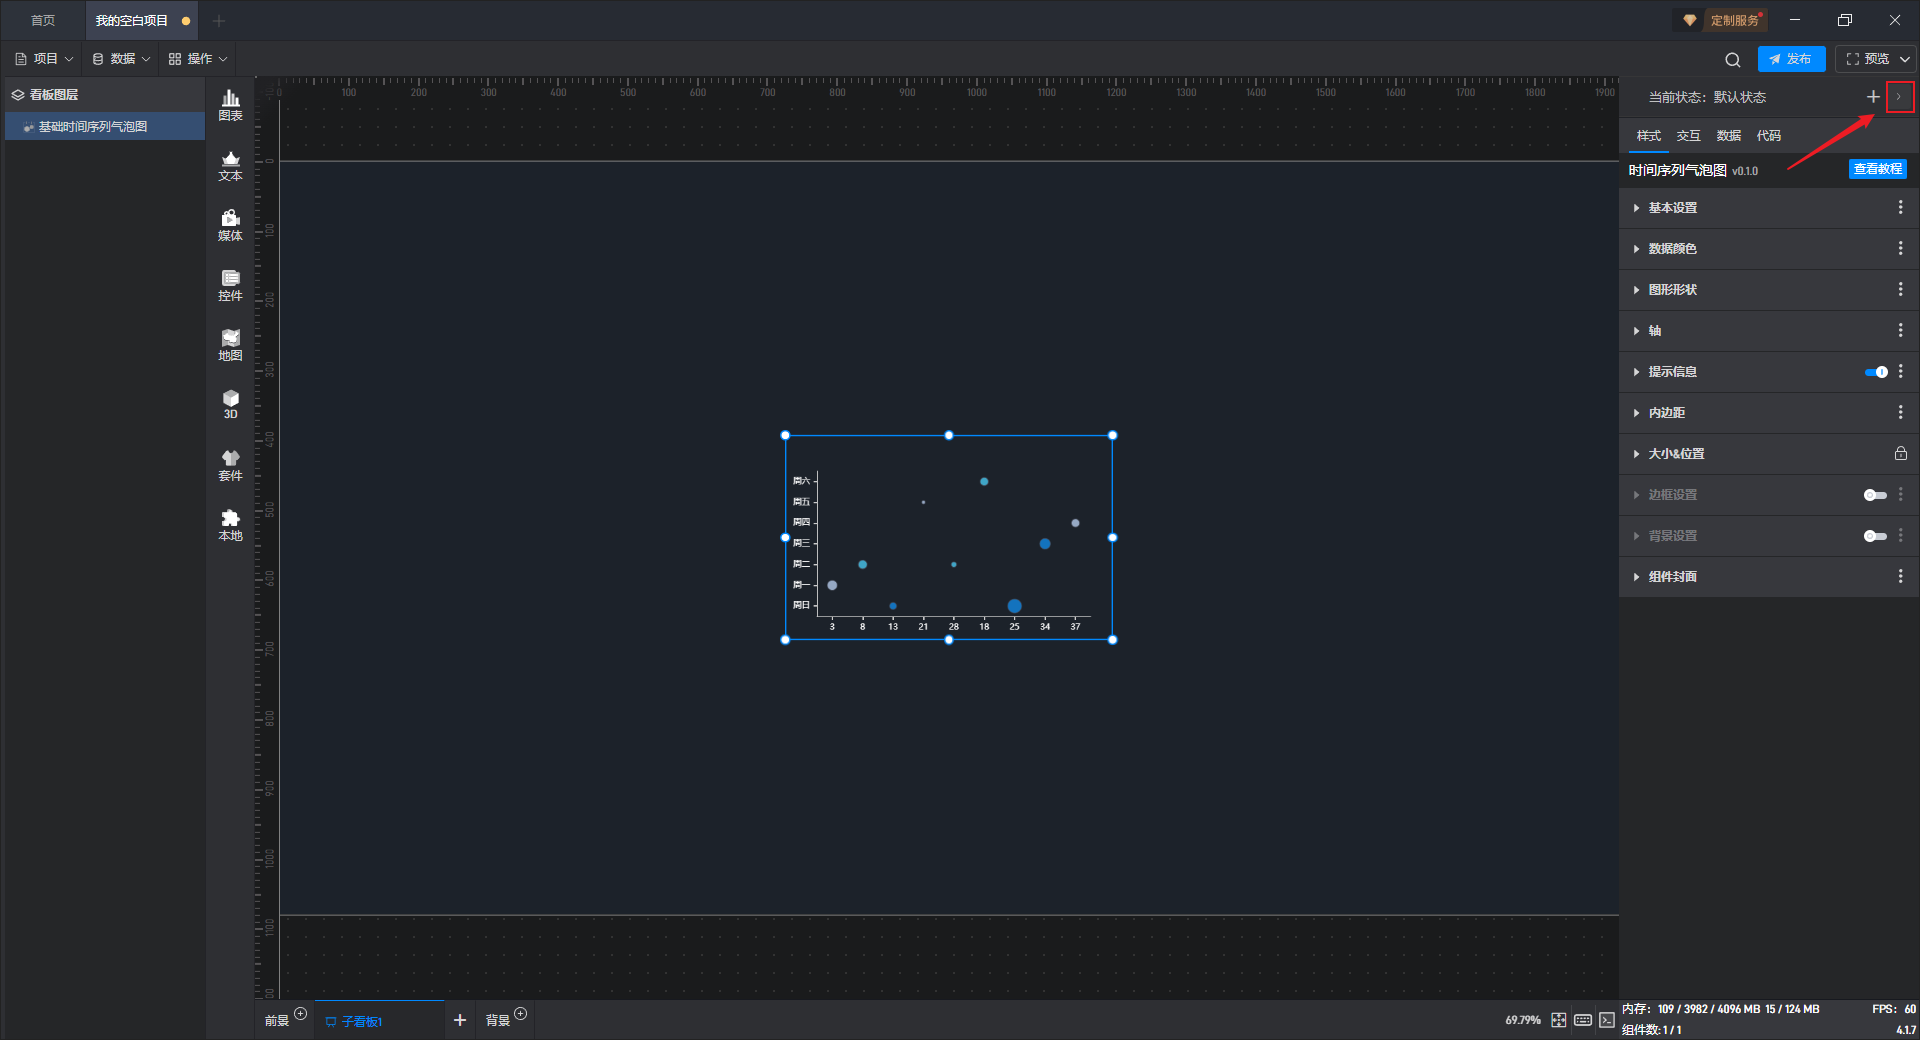Click the 发布 publish button
The width and height of the screenshot is (1920, 1040).
pos(1790,59)
